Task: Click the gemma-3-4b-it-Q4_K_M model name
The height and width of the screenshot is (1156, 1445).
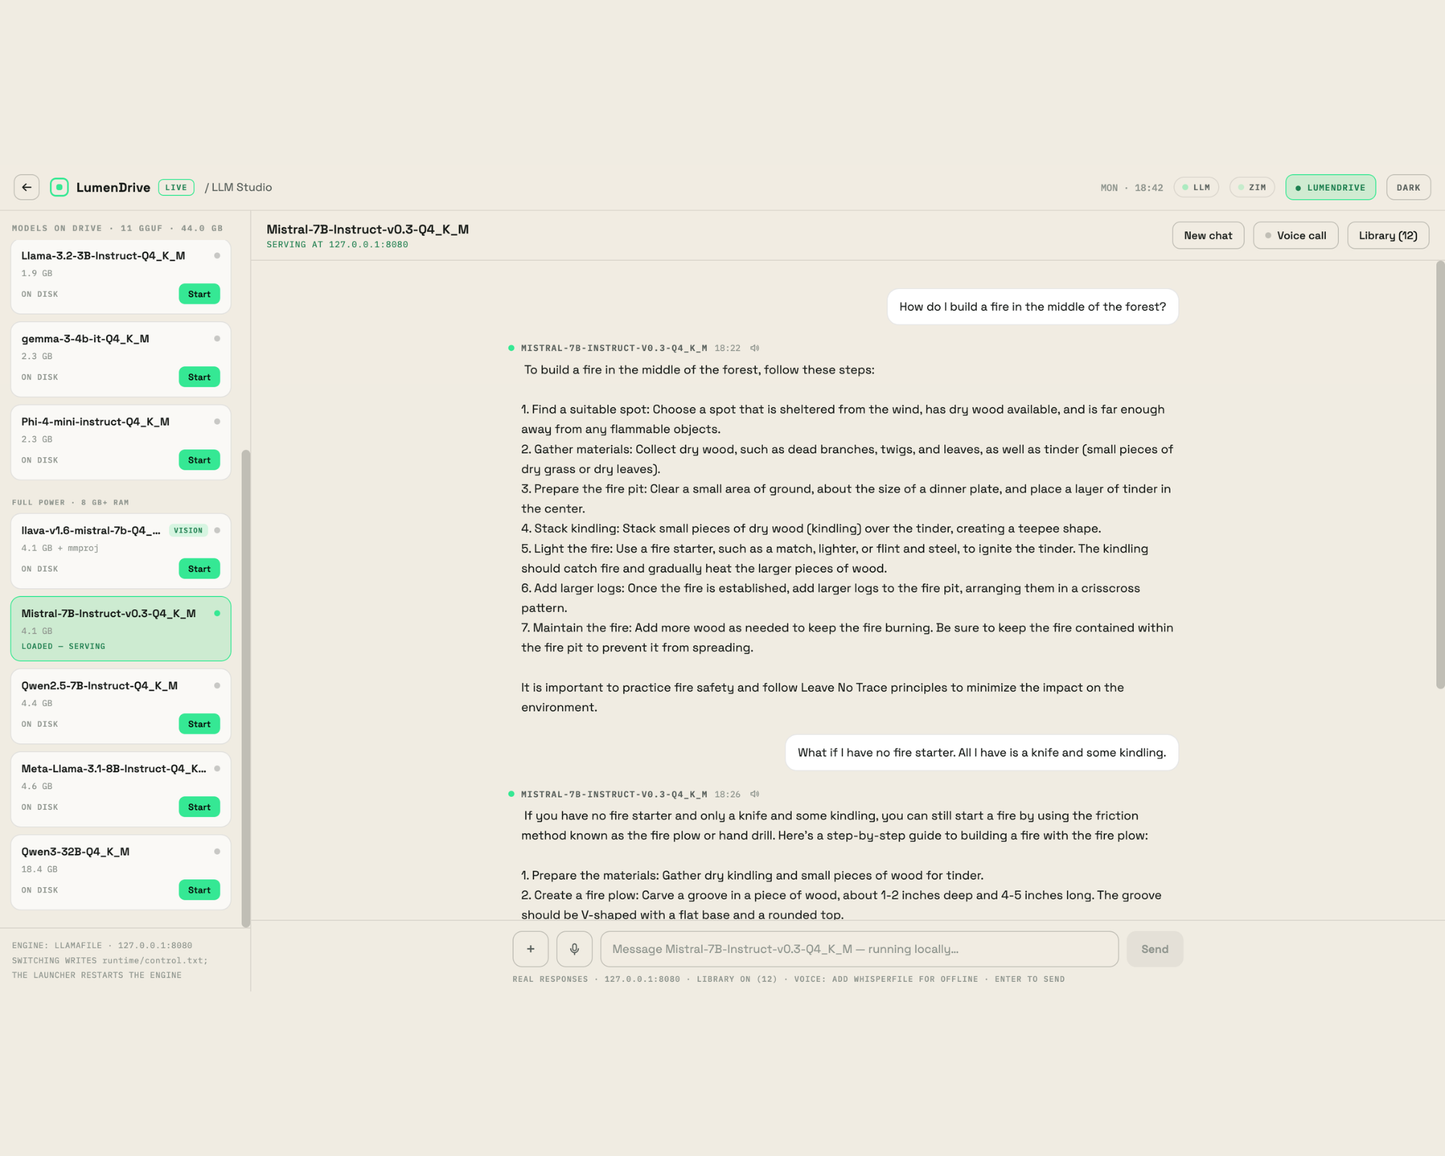Action: pos(85,339)
